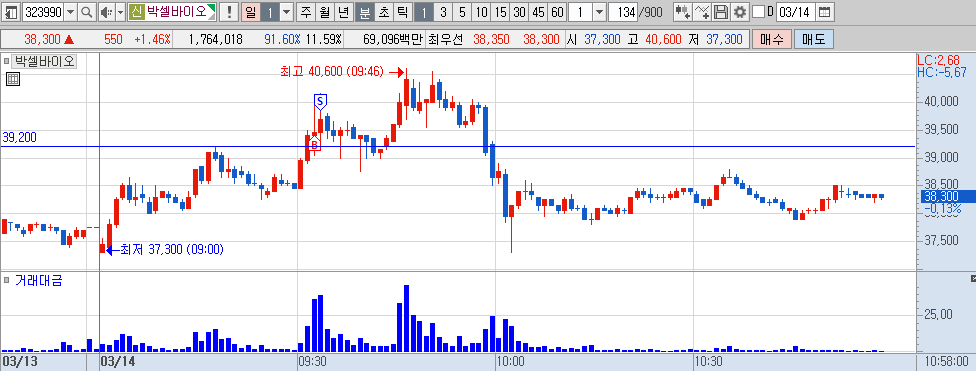976x371 pixels.
Task: Save chart with the floppy disk icon
Action: (721, 12)
